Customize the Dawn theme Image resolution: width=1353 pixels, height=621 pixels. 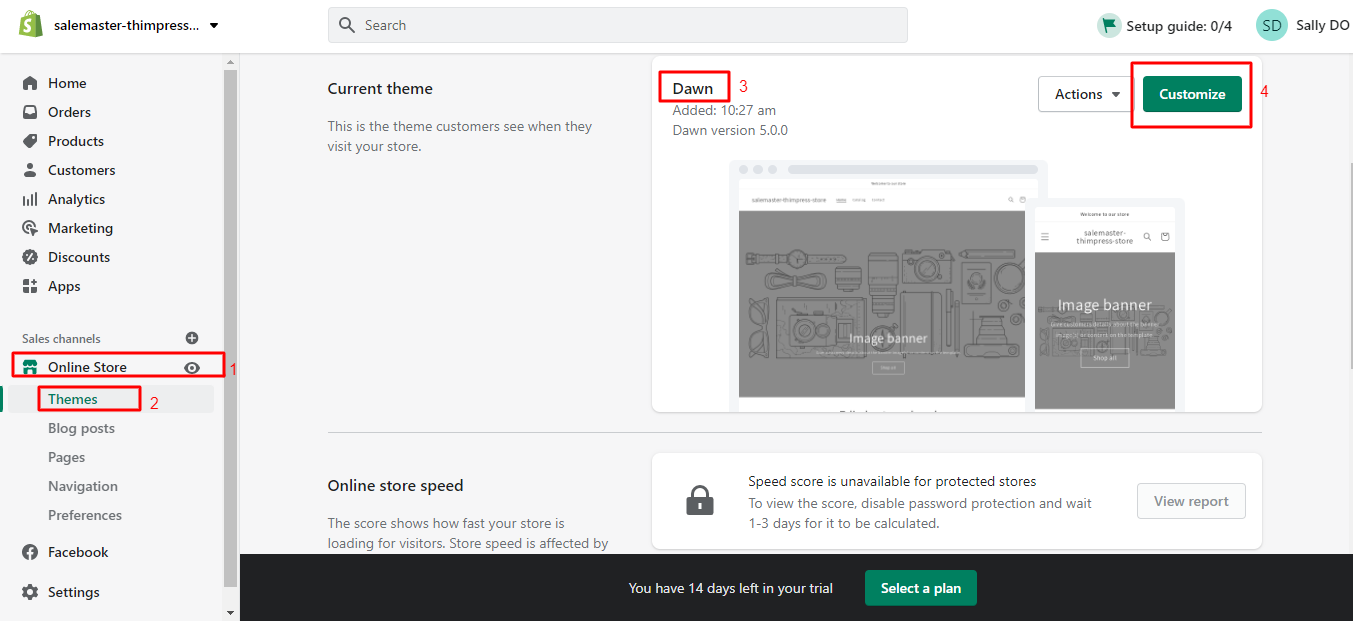[1190, 93]
